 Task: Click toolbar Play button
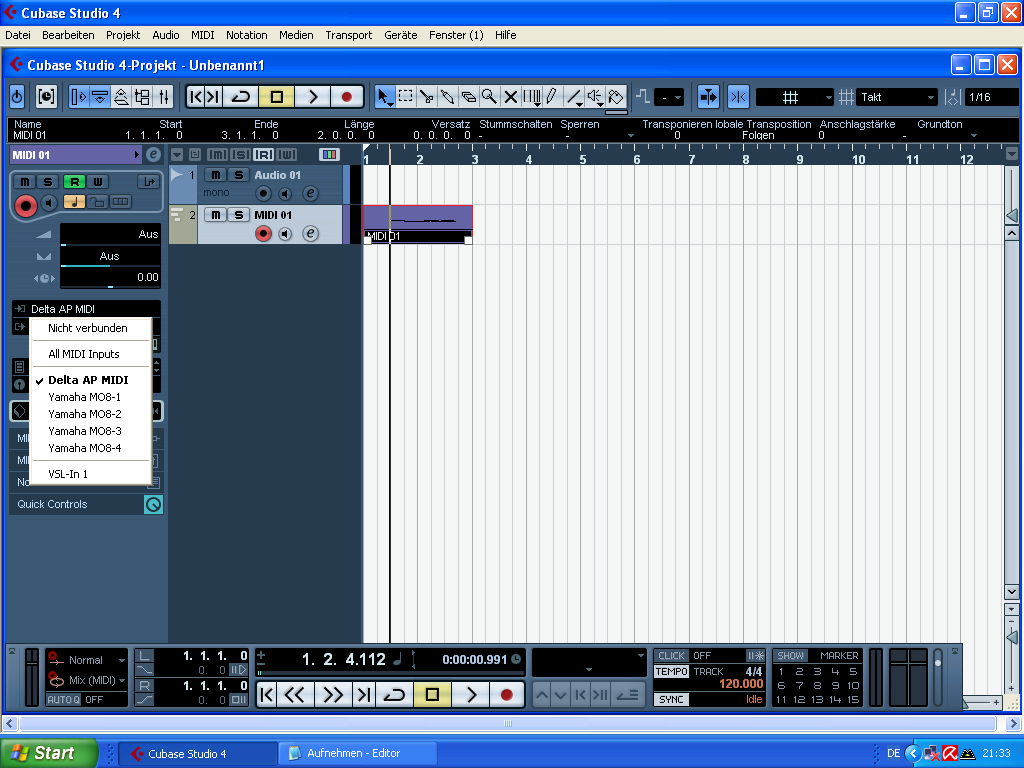(x=312, y=97)
